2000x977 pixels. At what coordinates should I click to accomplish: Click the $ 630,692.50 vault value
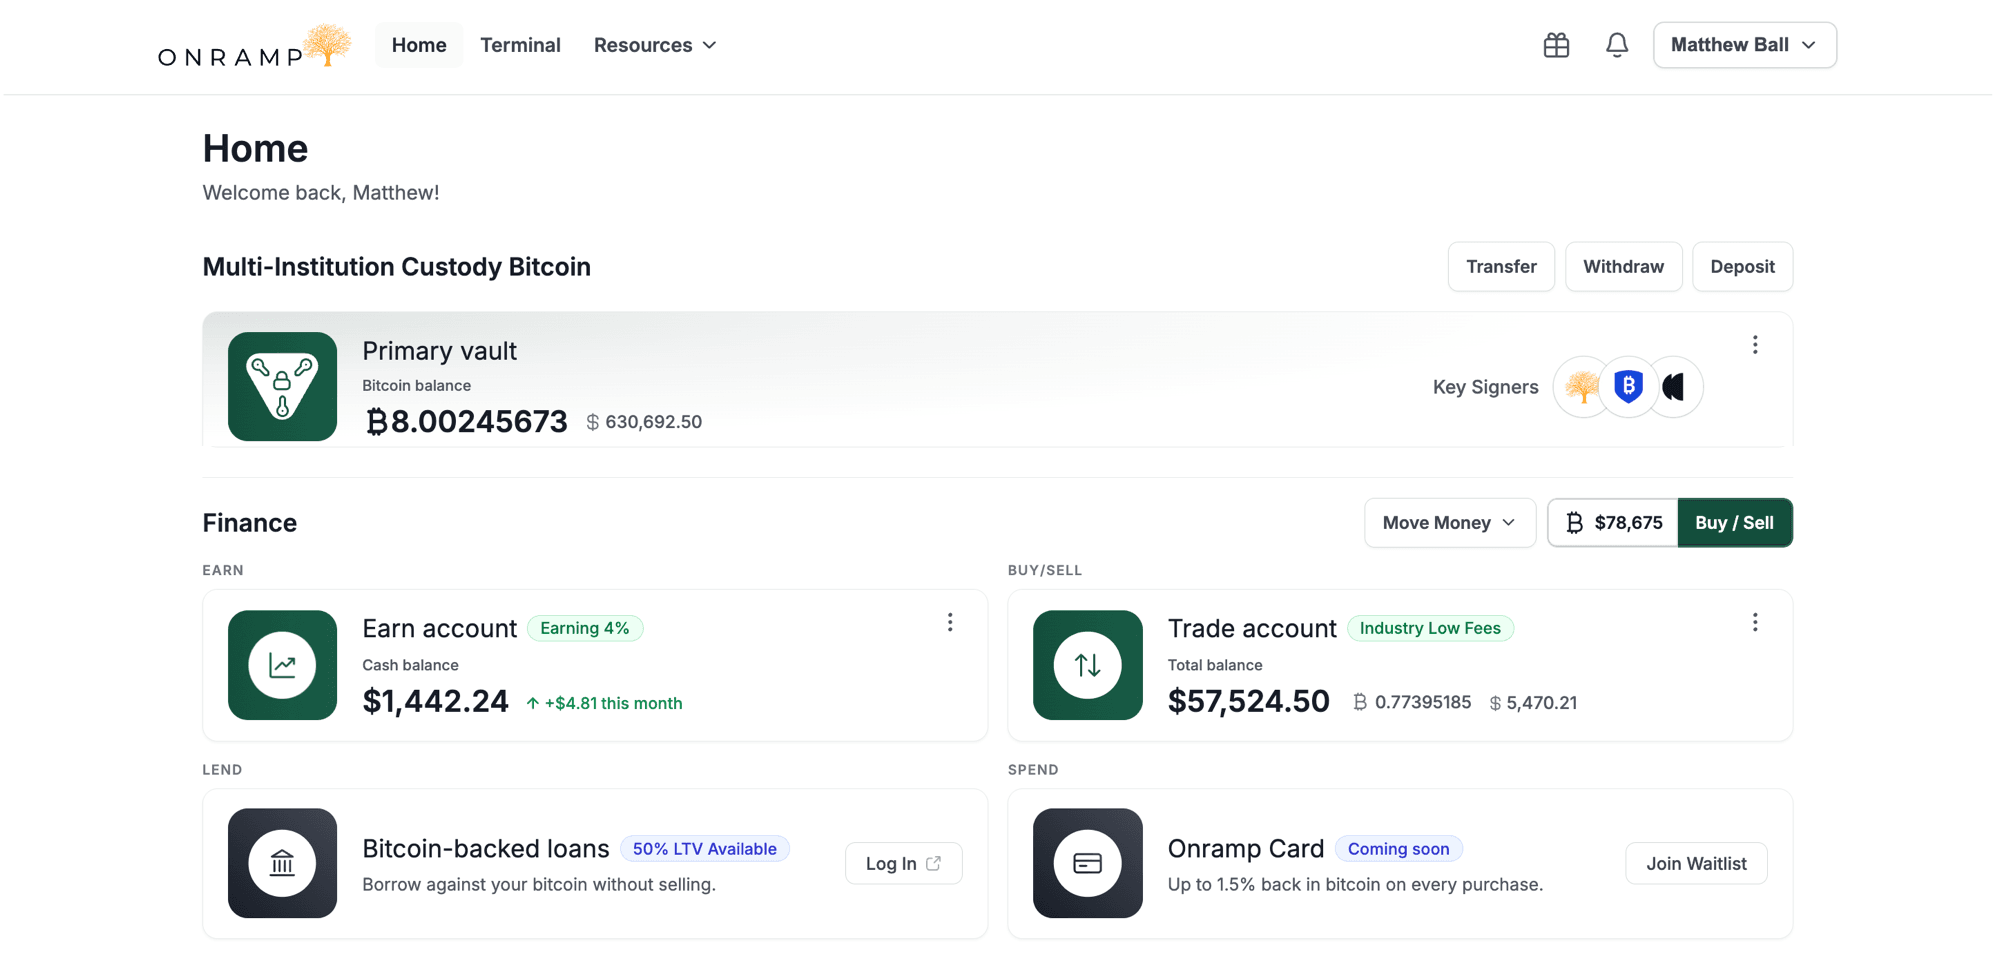pos(644,422)
